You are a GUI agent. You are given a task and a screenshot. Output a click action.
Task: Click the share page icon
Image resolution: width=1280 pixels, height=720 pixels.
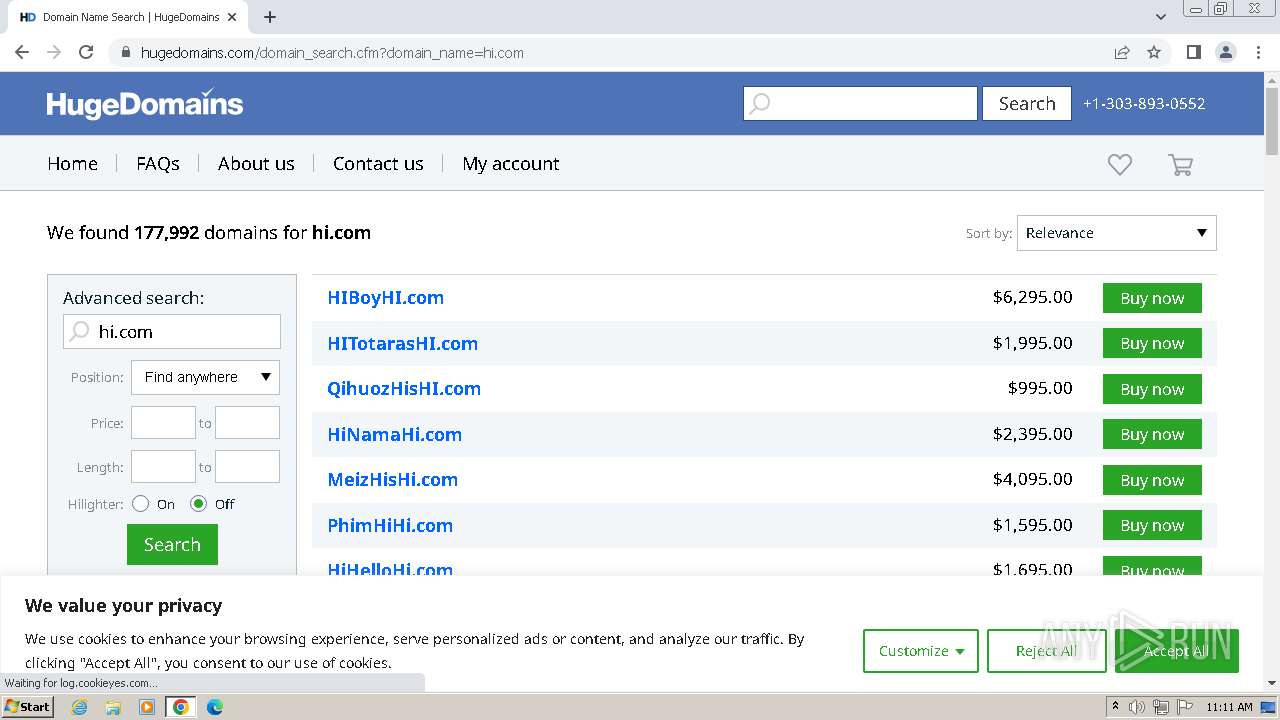1122,52
